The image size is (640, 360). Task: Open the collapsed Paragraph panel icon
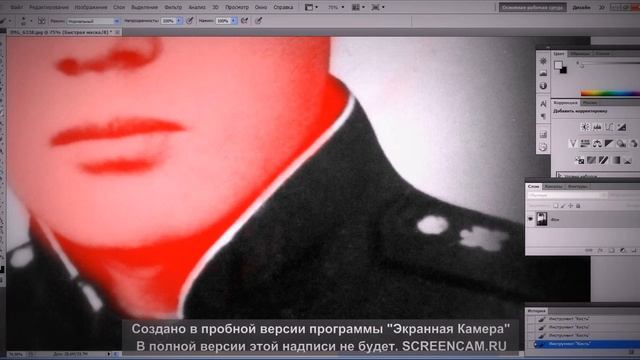click(x=543, y=117)
